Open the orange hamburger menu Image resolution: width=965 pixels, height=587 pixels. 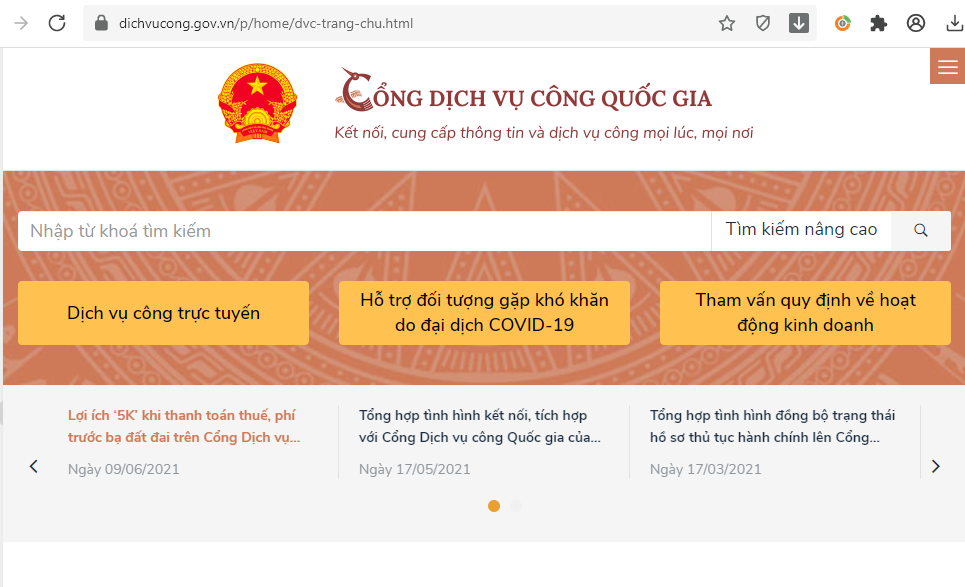click(947, 66)
